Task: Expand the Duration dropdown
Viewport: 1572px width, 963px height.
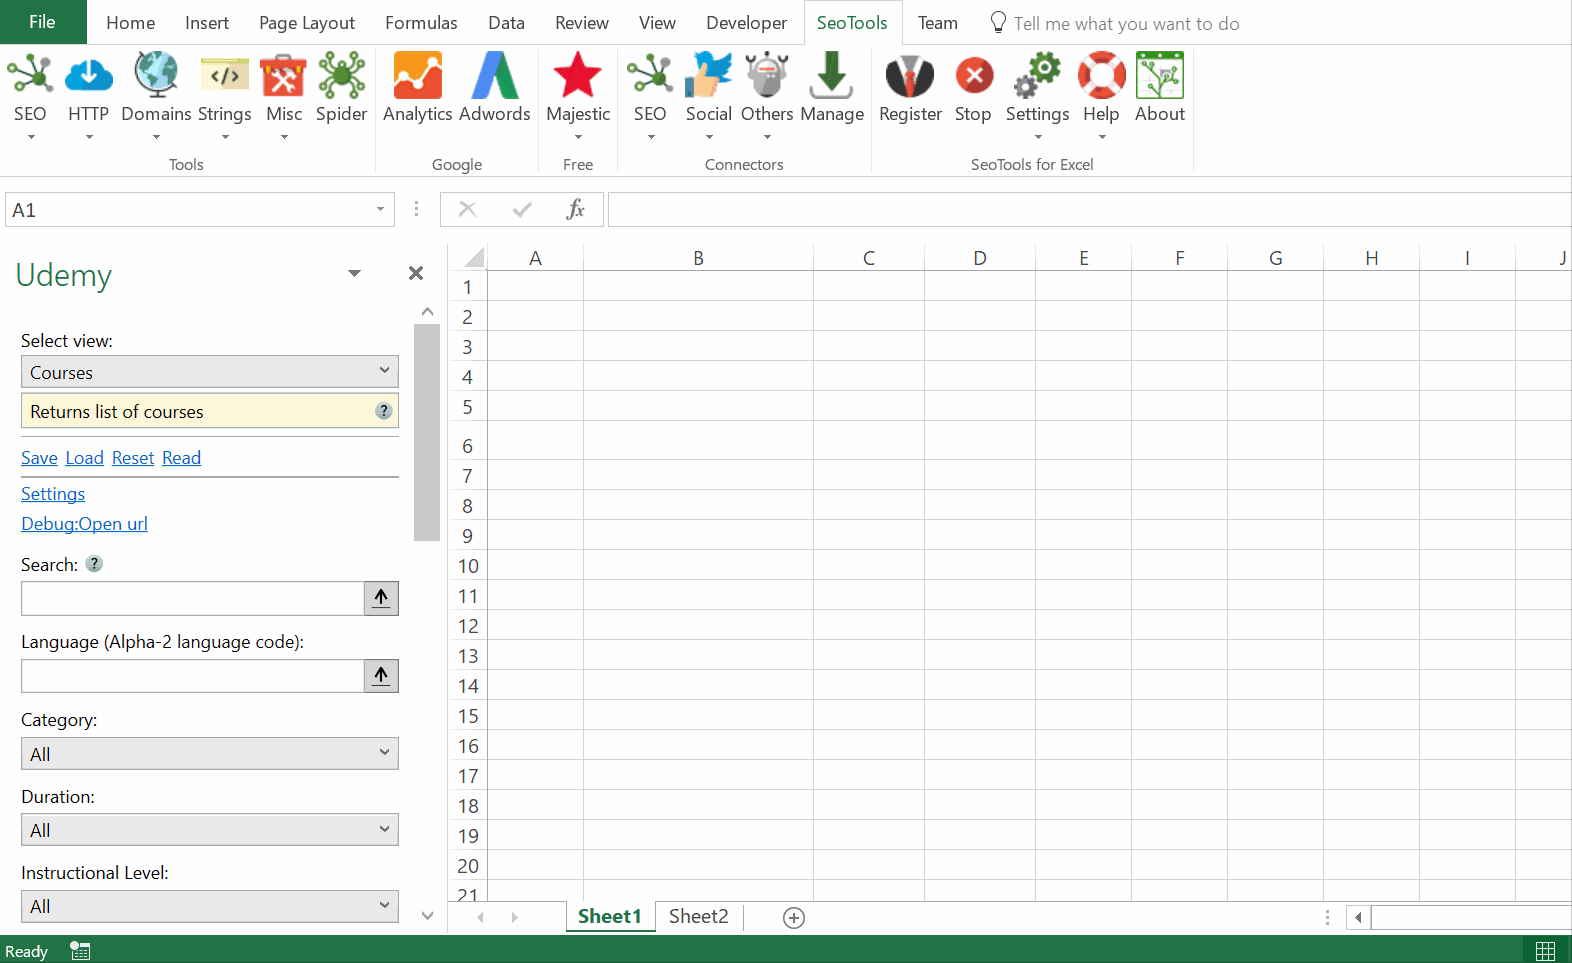Action: pyautogui.click(x=384, y=829)
